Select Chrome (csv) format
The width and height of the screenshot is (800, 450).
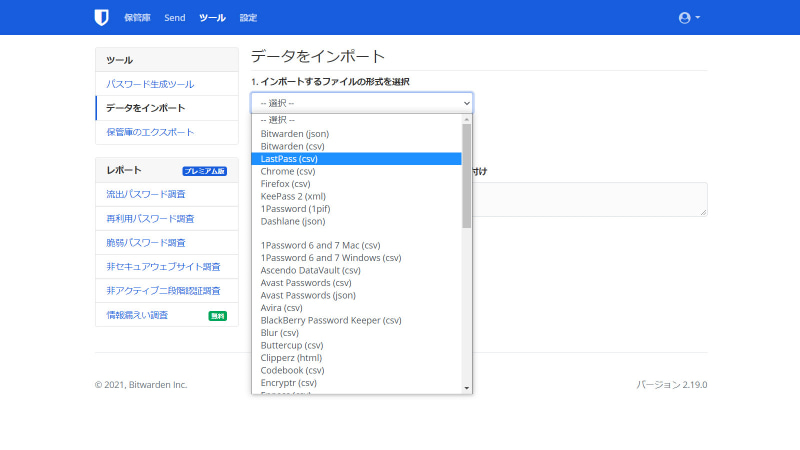click(356, 171)
